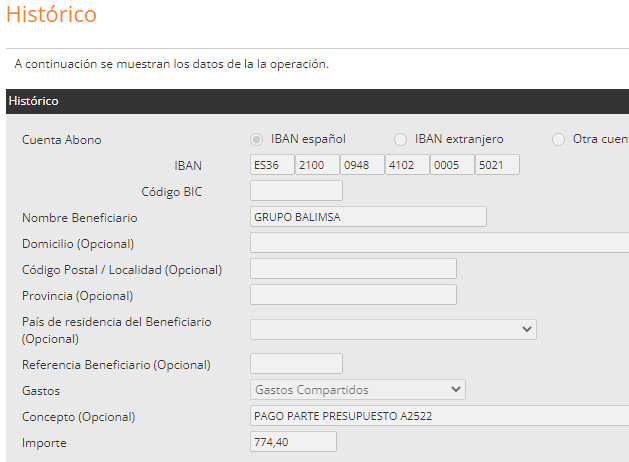Open País de residencia del Beneficiario dropdown
Image resolution: width=629 pixels, height=462 pixels.
point(393,330)
